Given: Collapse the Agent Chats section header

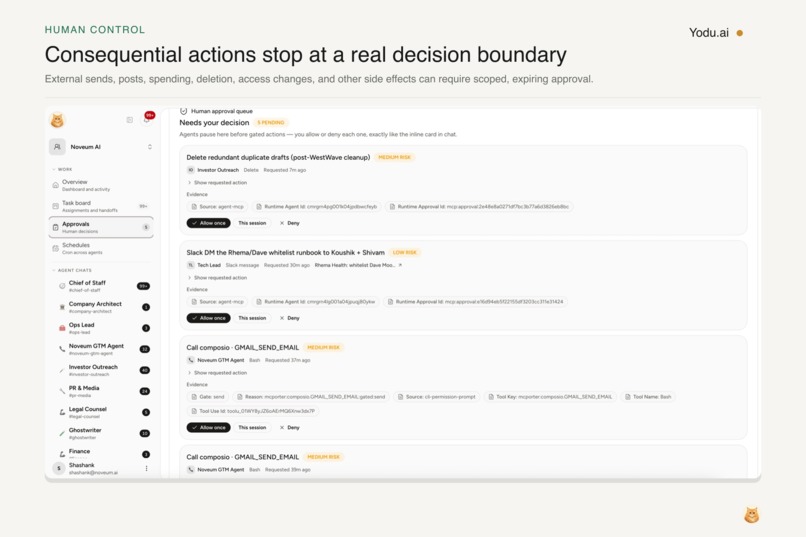Looking at the screenshot, I should pyautogui.click(x=72, y=270).
